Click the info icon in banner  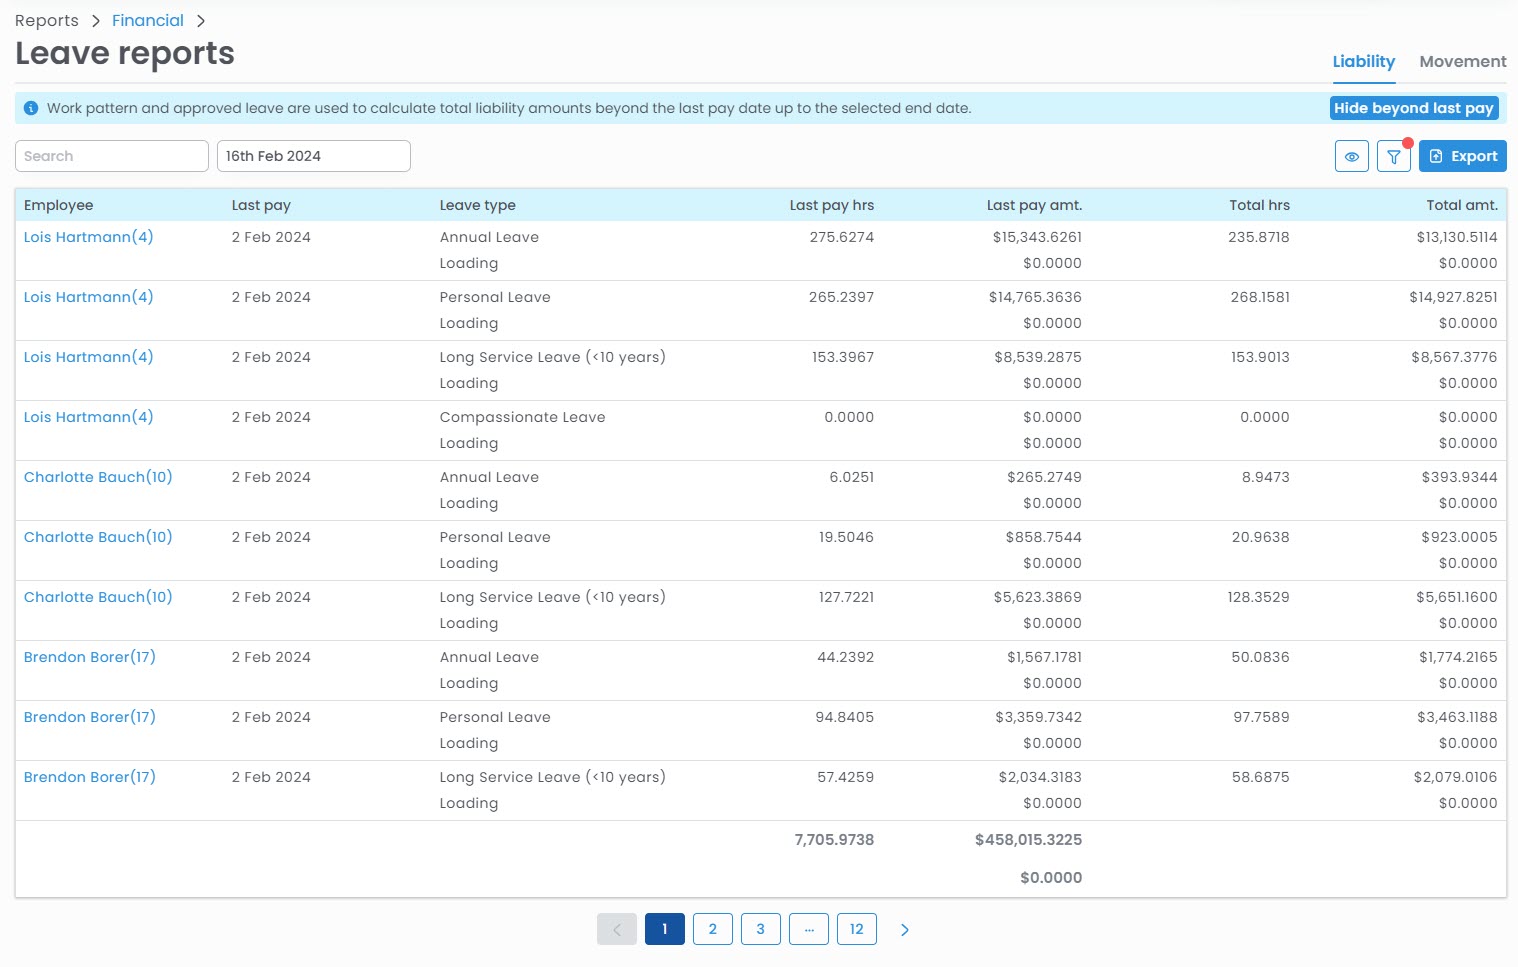tap(31, 108)
